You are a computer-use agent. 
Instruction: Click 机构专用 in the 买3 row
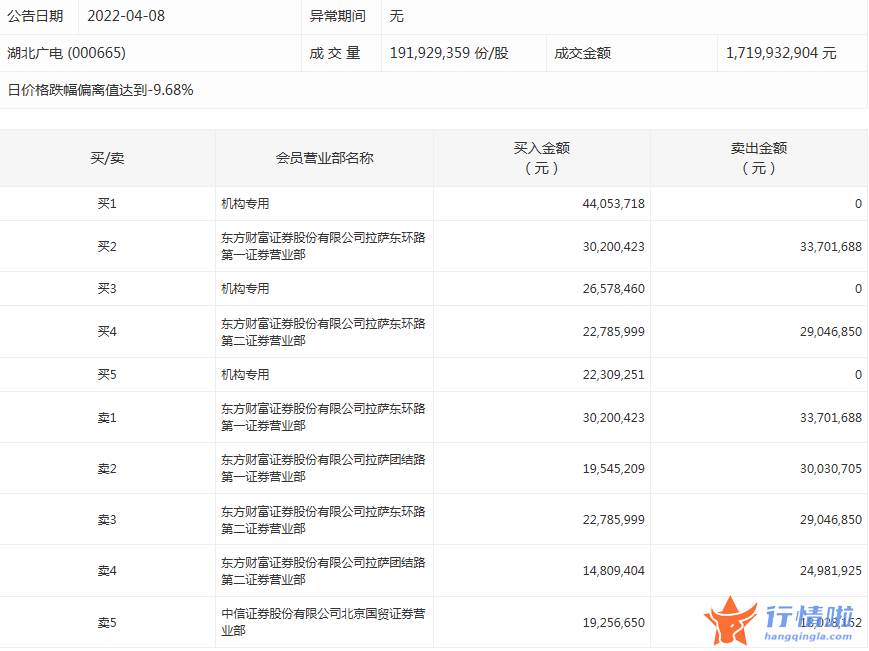coord(245,289)
